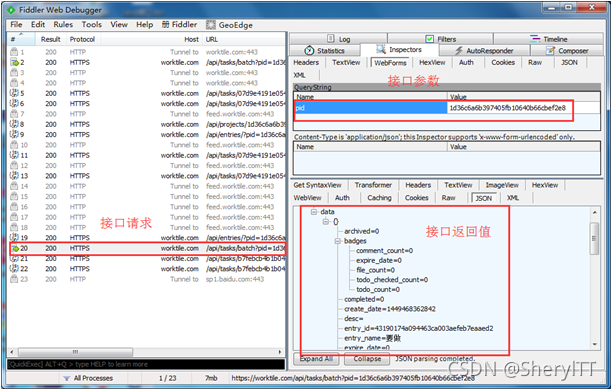Collapse the data node in JSON tree
Screen dimensions: 612x390
[313, 212]
